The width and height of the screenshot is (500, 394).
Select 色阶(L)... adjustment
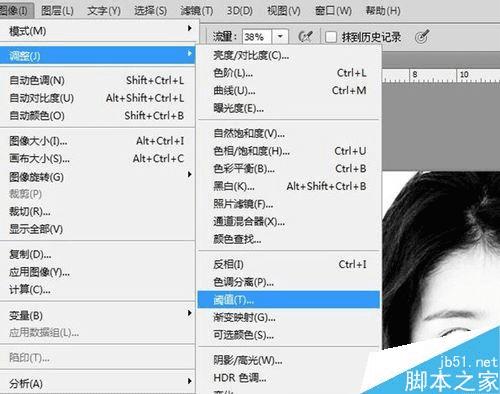click(x=289, y=73)
